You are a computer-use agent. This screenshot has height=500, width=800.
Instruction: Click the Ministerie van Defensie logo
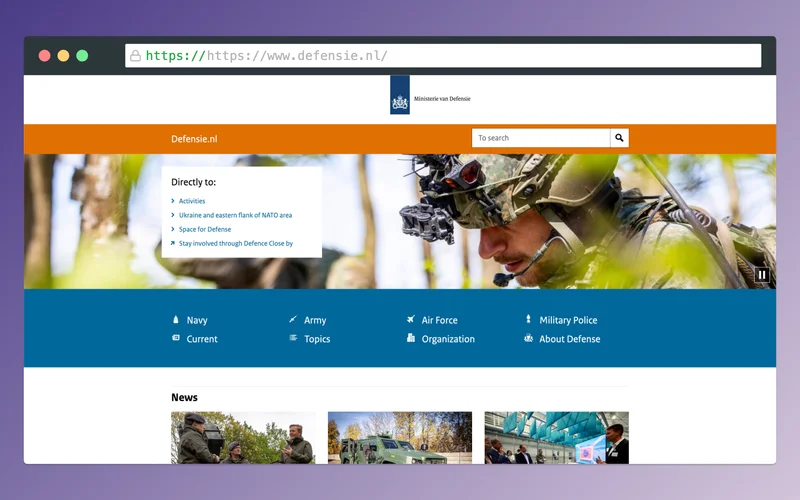[x=430, y=95]
